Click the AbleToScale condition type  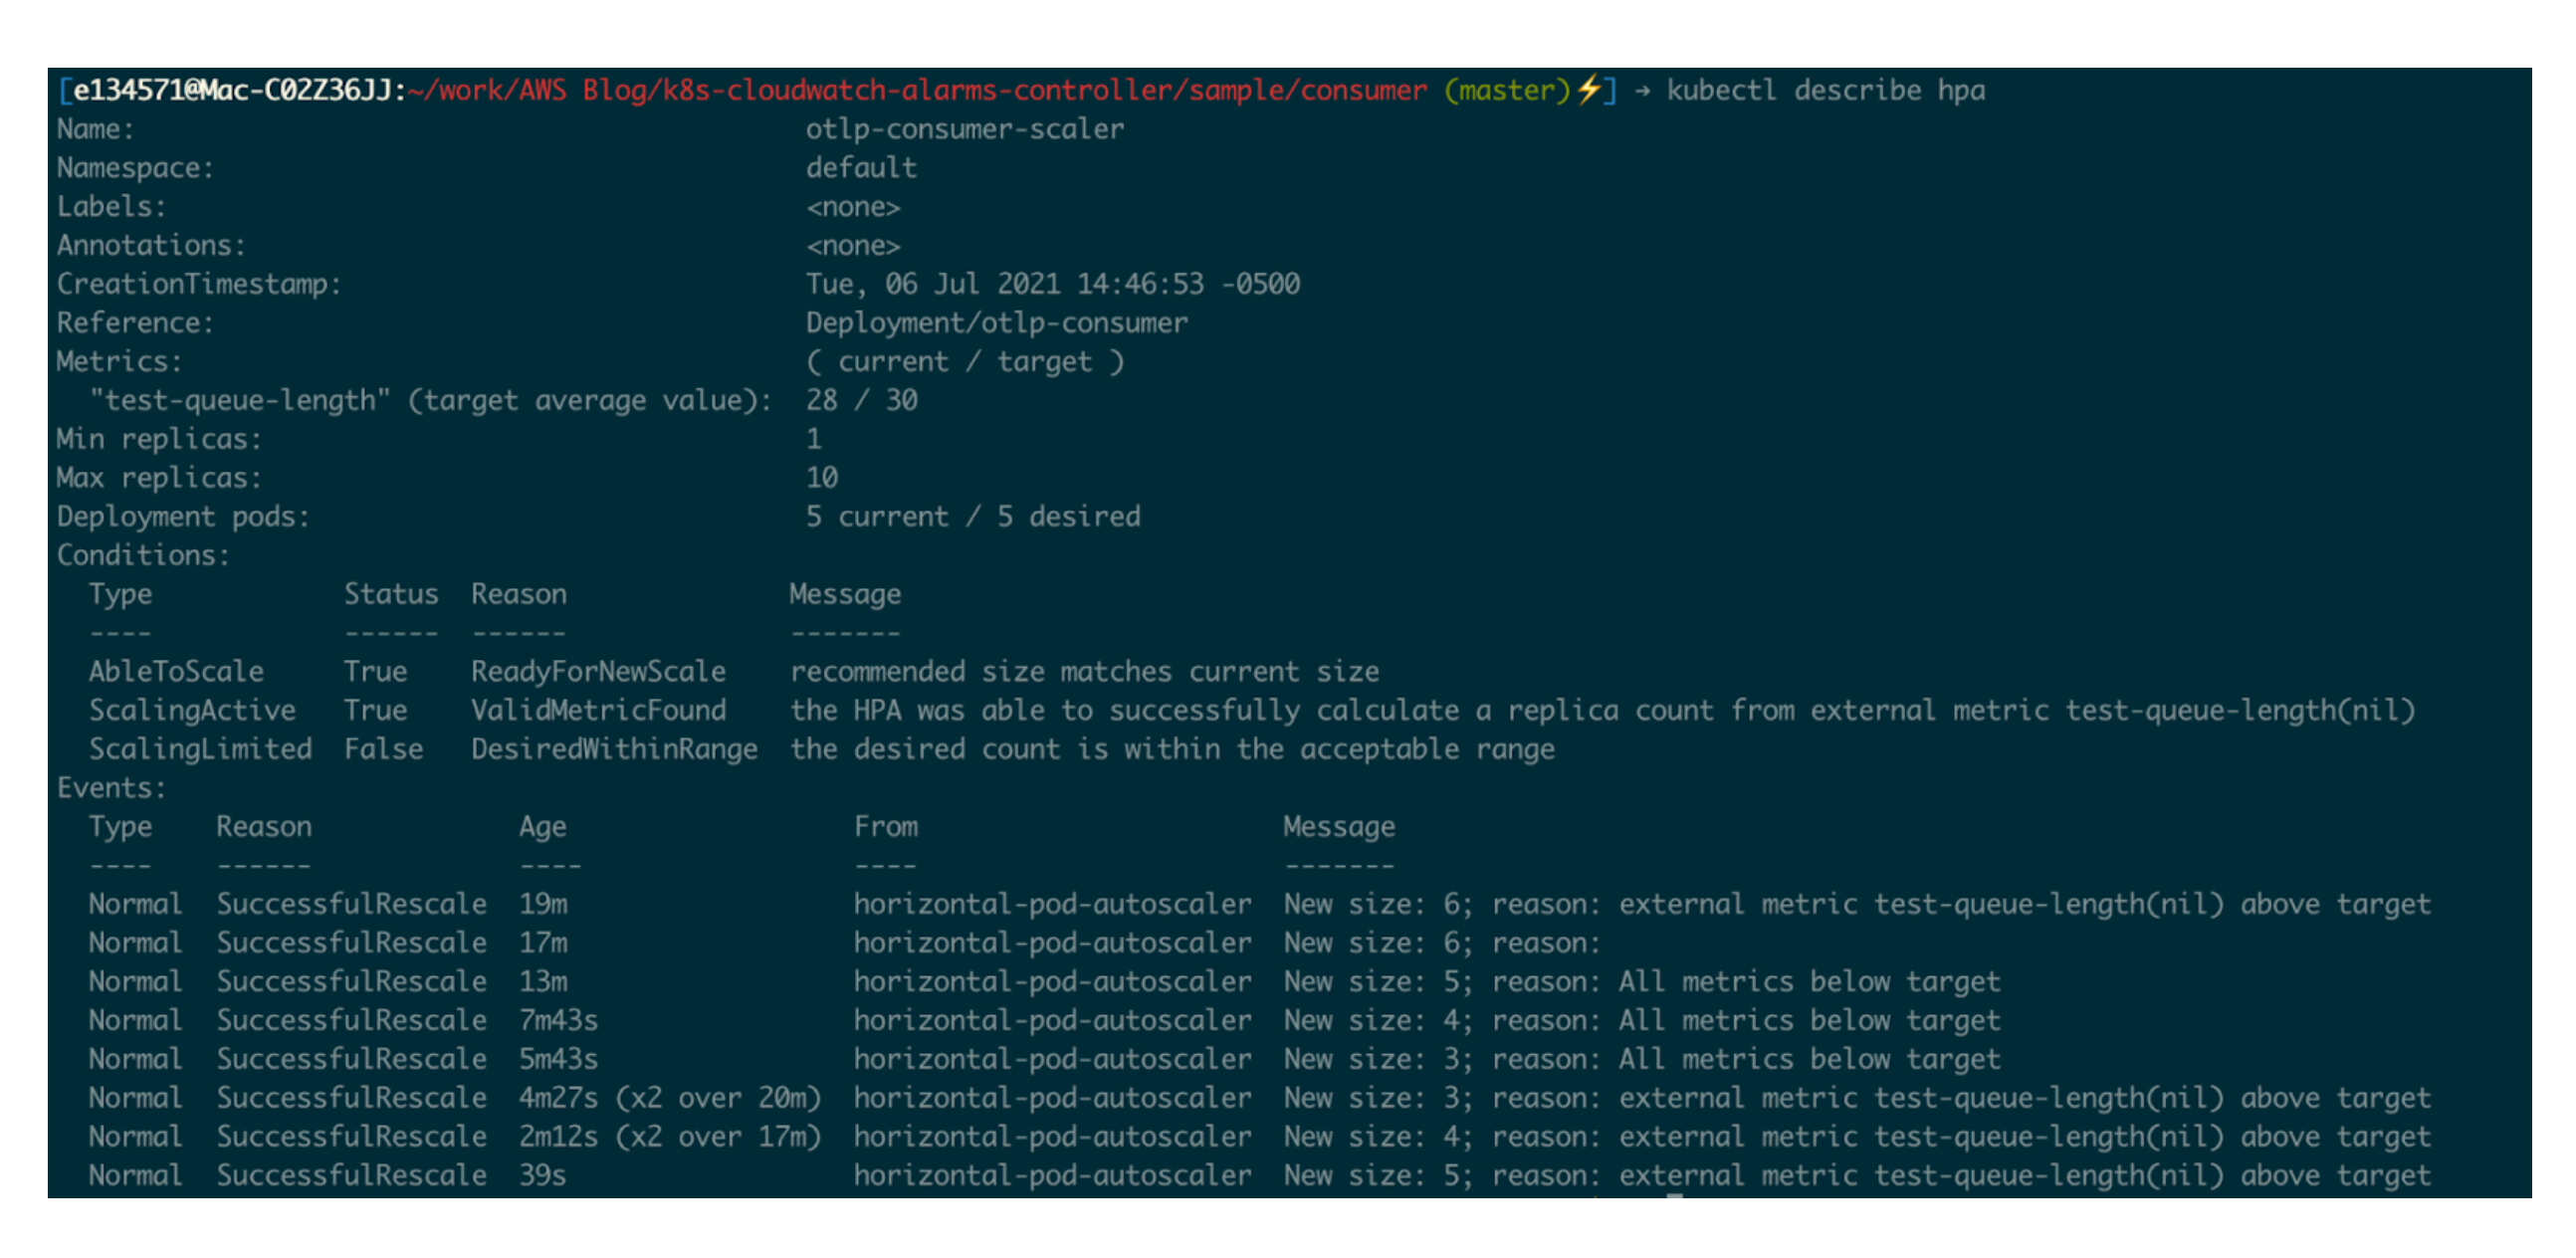click(176, 671)
